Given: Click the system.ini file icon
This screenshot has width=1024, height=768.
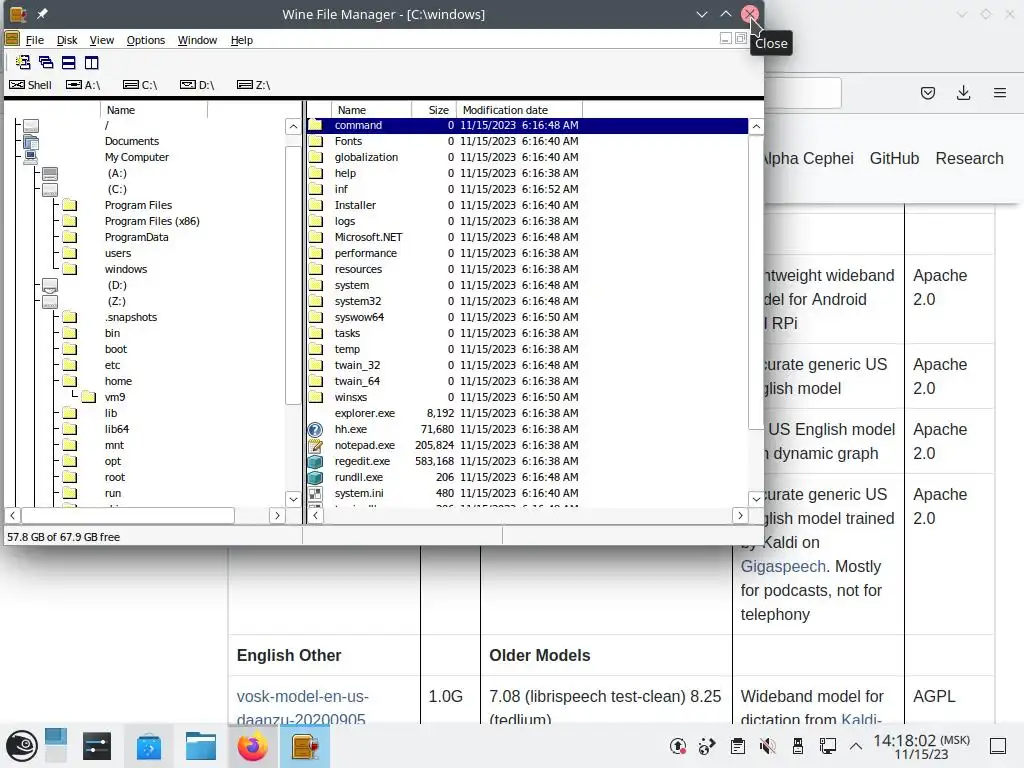Looking at the screenshot, I should pyautogui.click(x=315, y=493).
